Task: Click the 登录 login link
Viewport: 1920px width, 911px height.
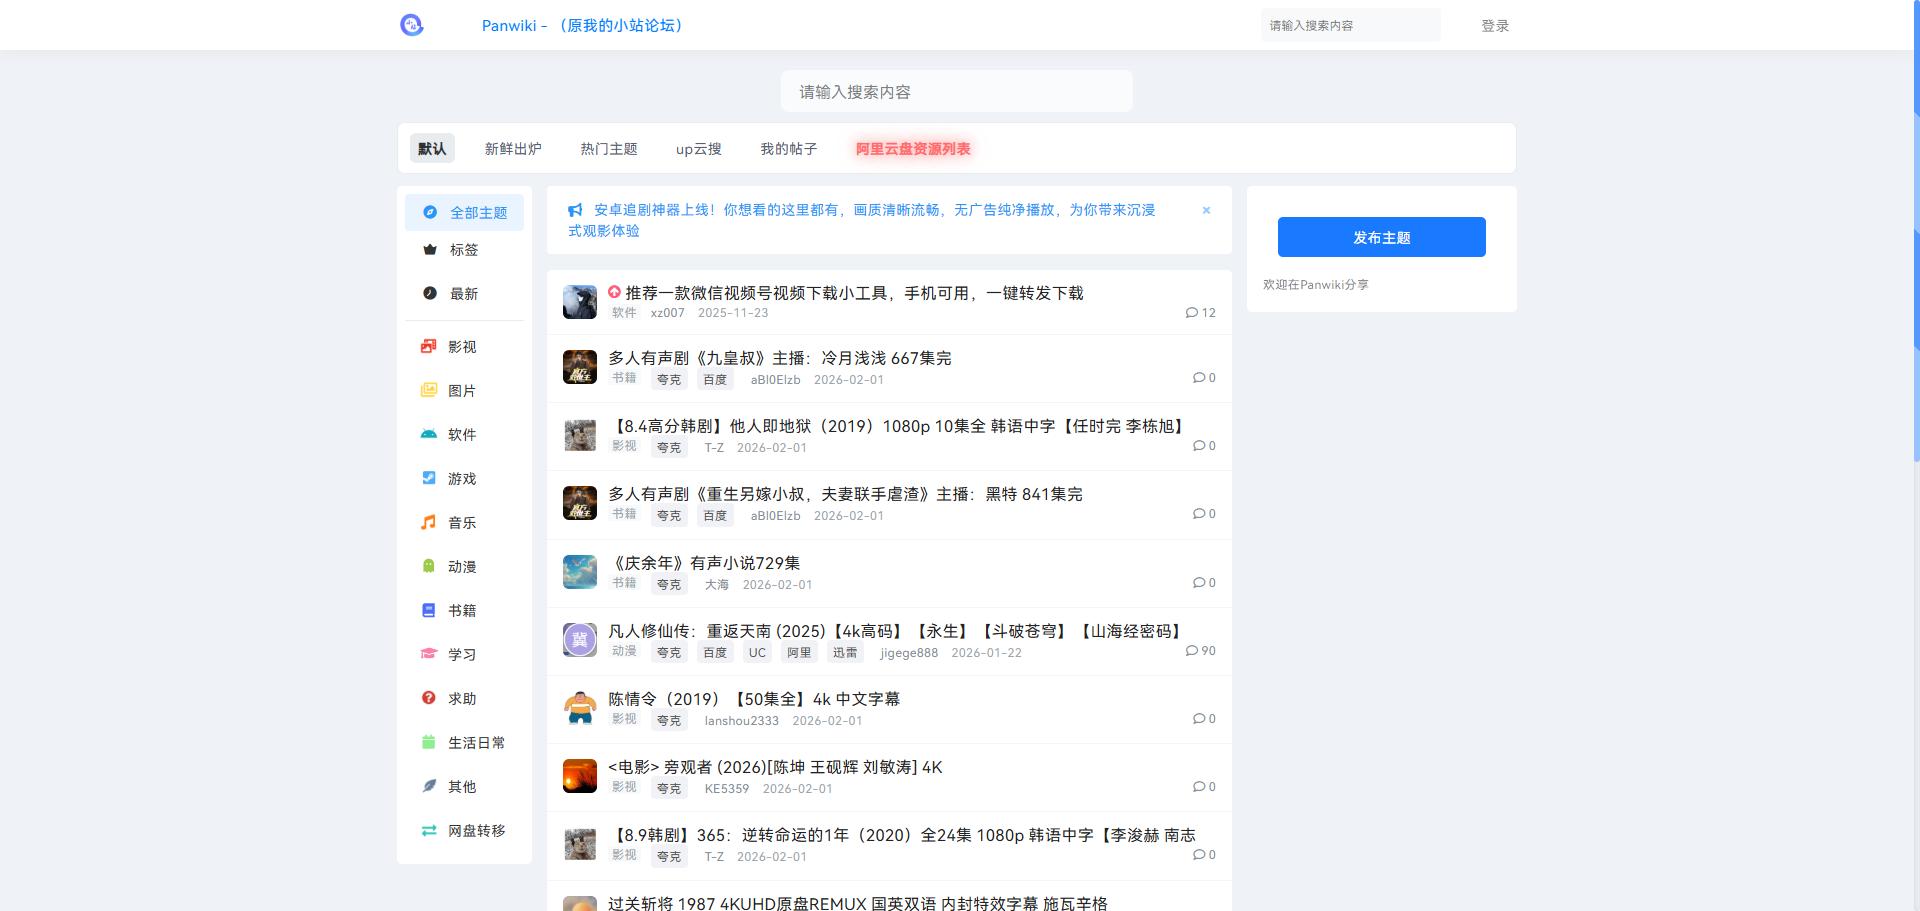Action: point(1495,26)
